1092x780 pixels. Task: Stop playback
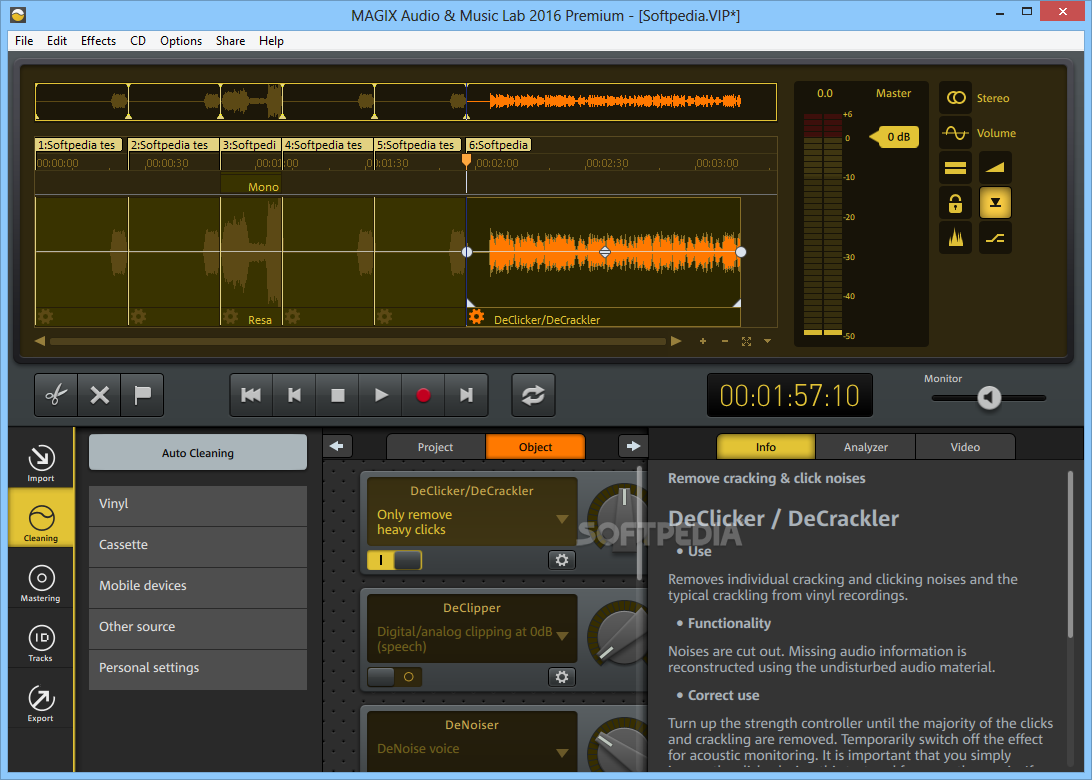(x=337, y=395)
